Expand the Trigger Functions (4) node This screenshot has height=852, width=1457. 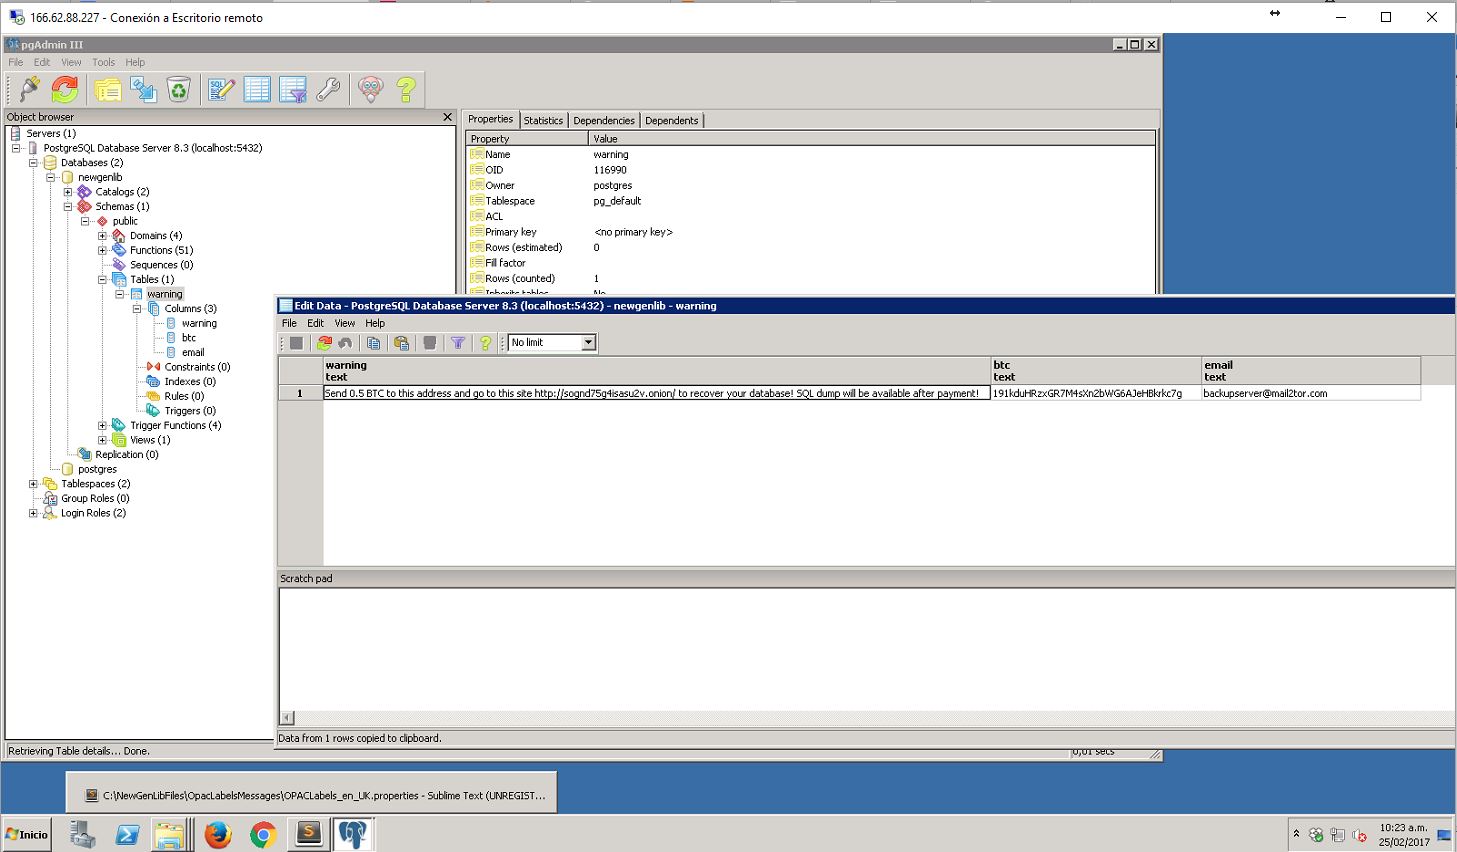[x=102, y=426]
